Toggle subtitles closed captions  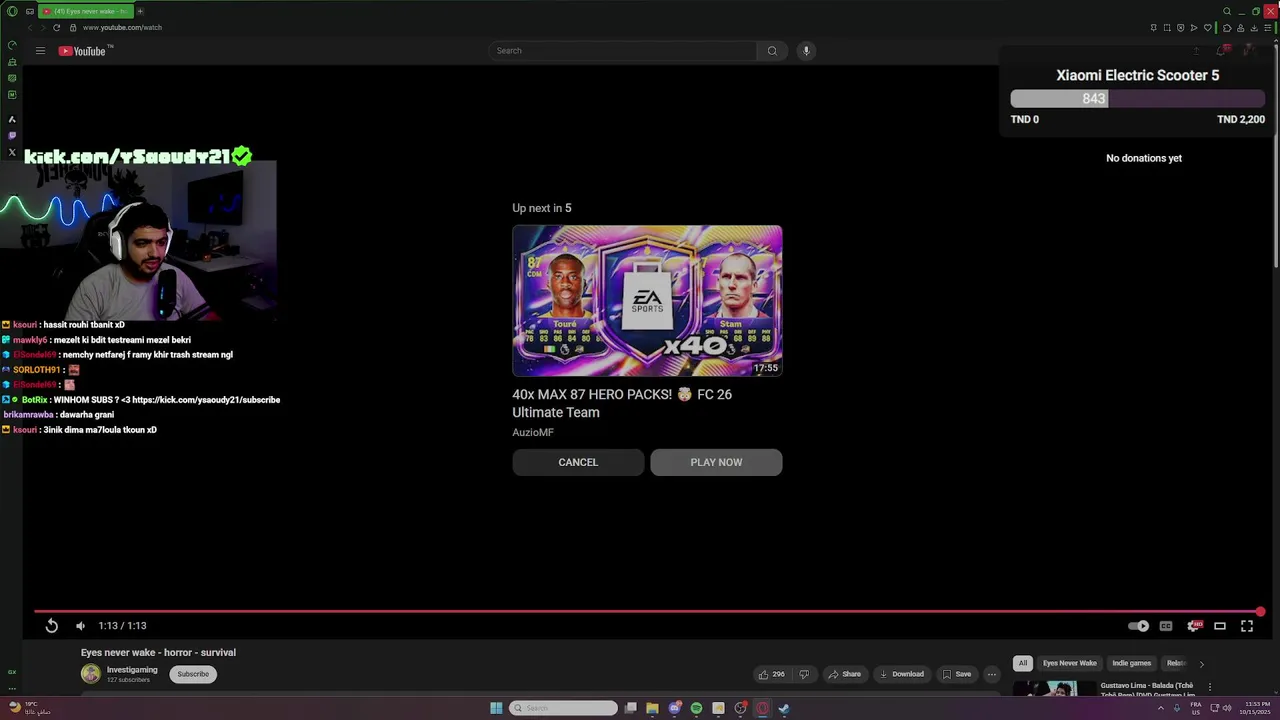point(1166,626)
